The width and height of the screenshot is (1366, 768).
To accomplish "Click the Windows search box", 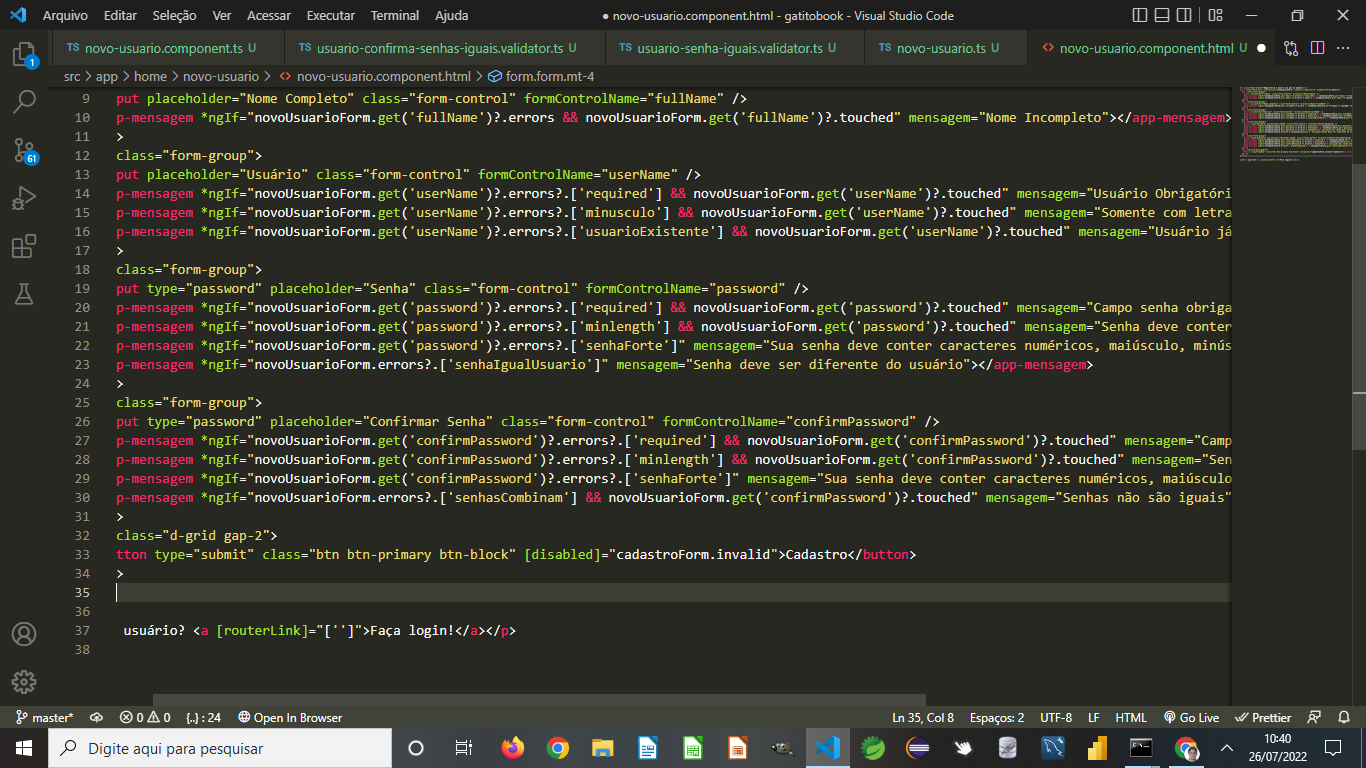I will click(220, 748).
